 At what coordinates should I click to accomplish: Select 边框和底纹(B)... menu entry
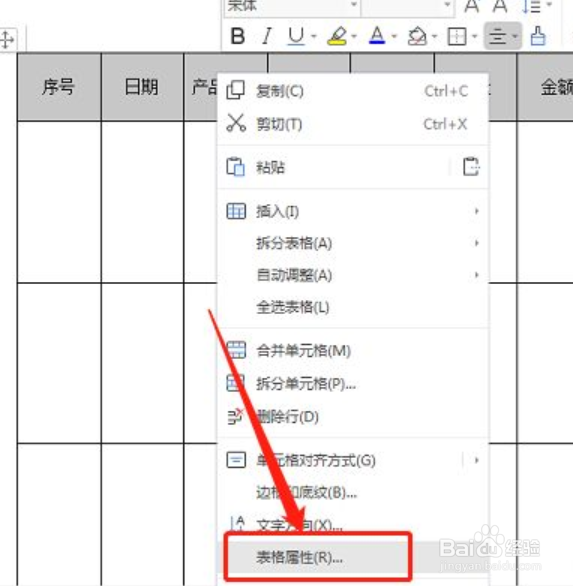(x=353, y=493)
